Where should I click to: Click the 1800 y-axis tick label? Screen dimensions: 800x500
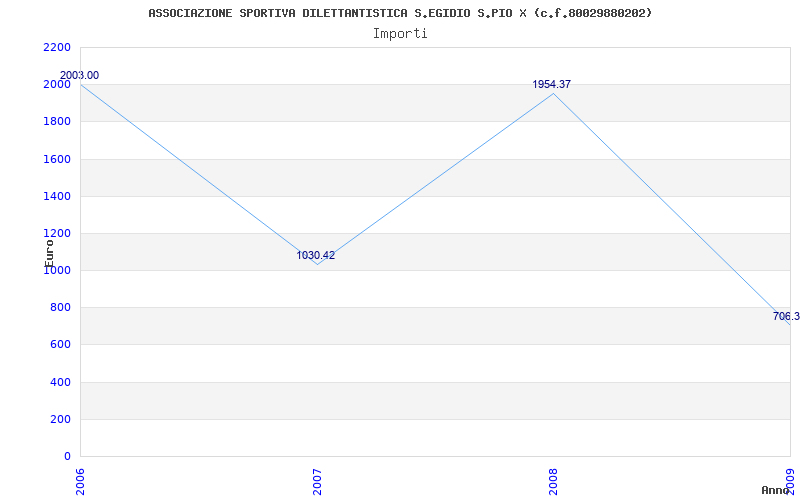click(57, 122)
